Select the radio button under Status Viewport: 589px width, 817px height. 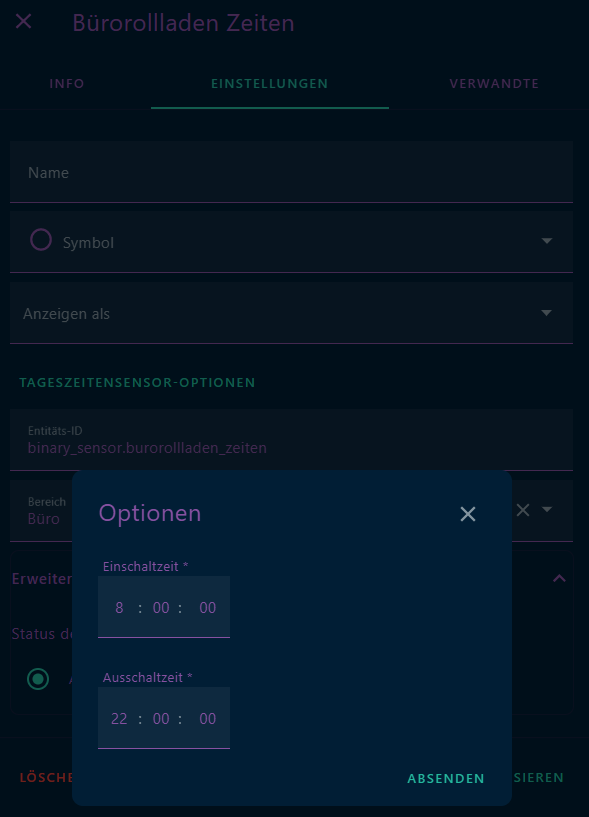pos(37,679)
